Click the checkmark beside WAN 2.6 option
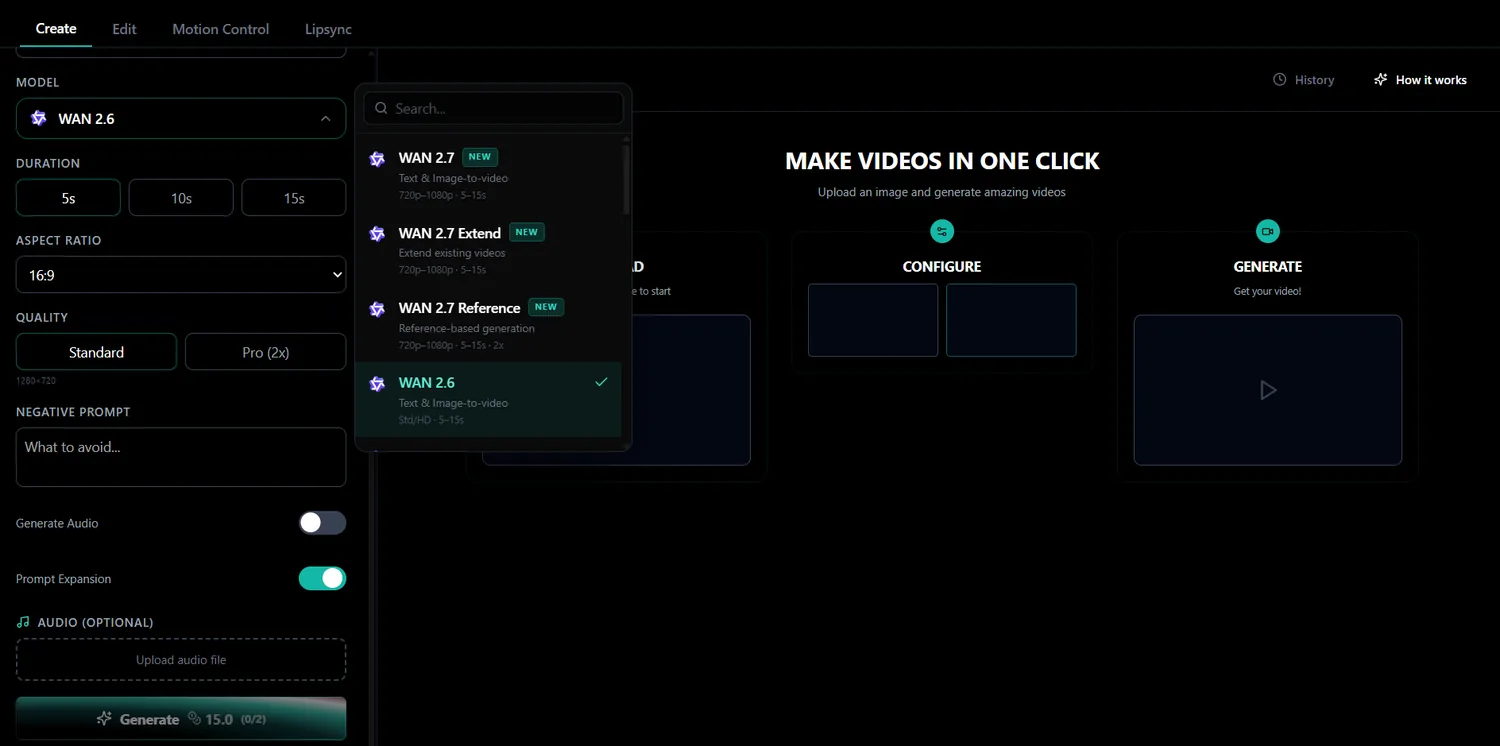1500x746 pixels. click(x=601, y=382)
